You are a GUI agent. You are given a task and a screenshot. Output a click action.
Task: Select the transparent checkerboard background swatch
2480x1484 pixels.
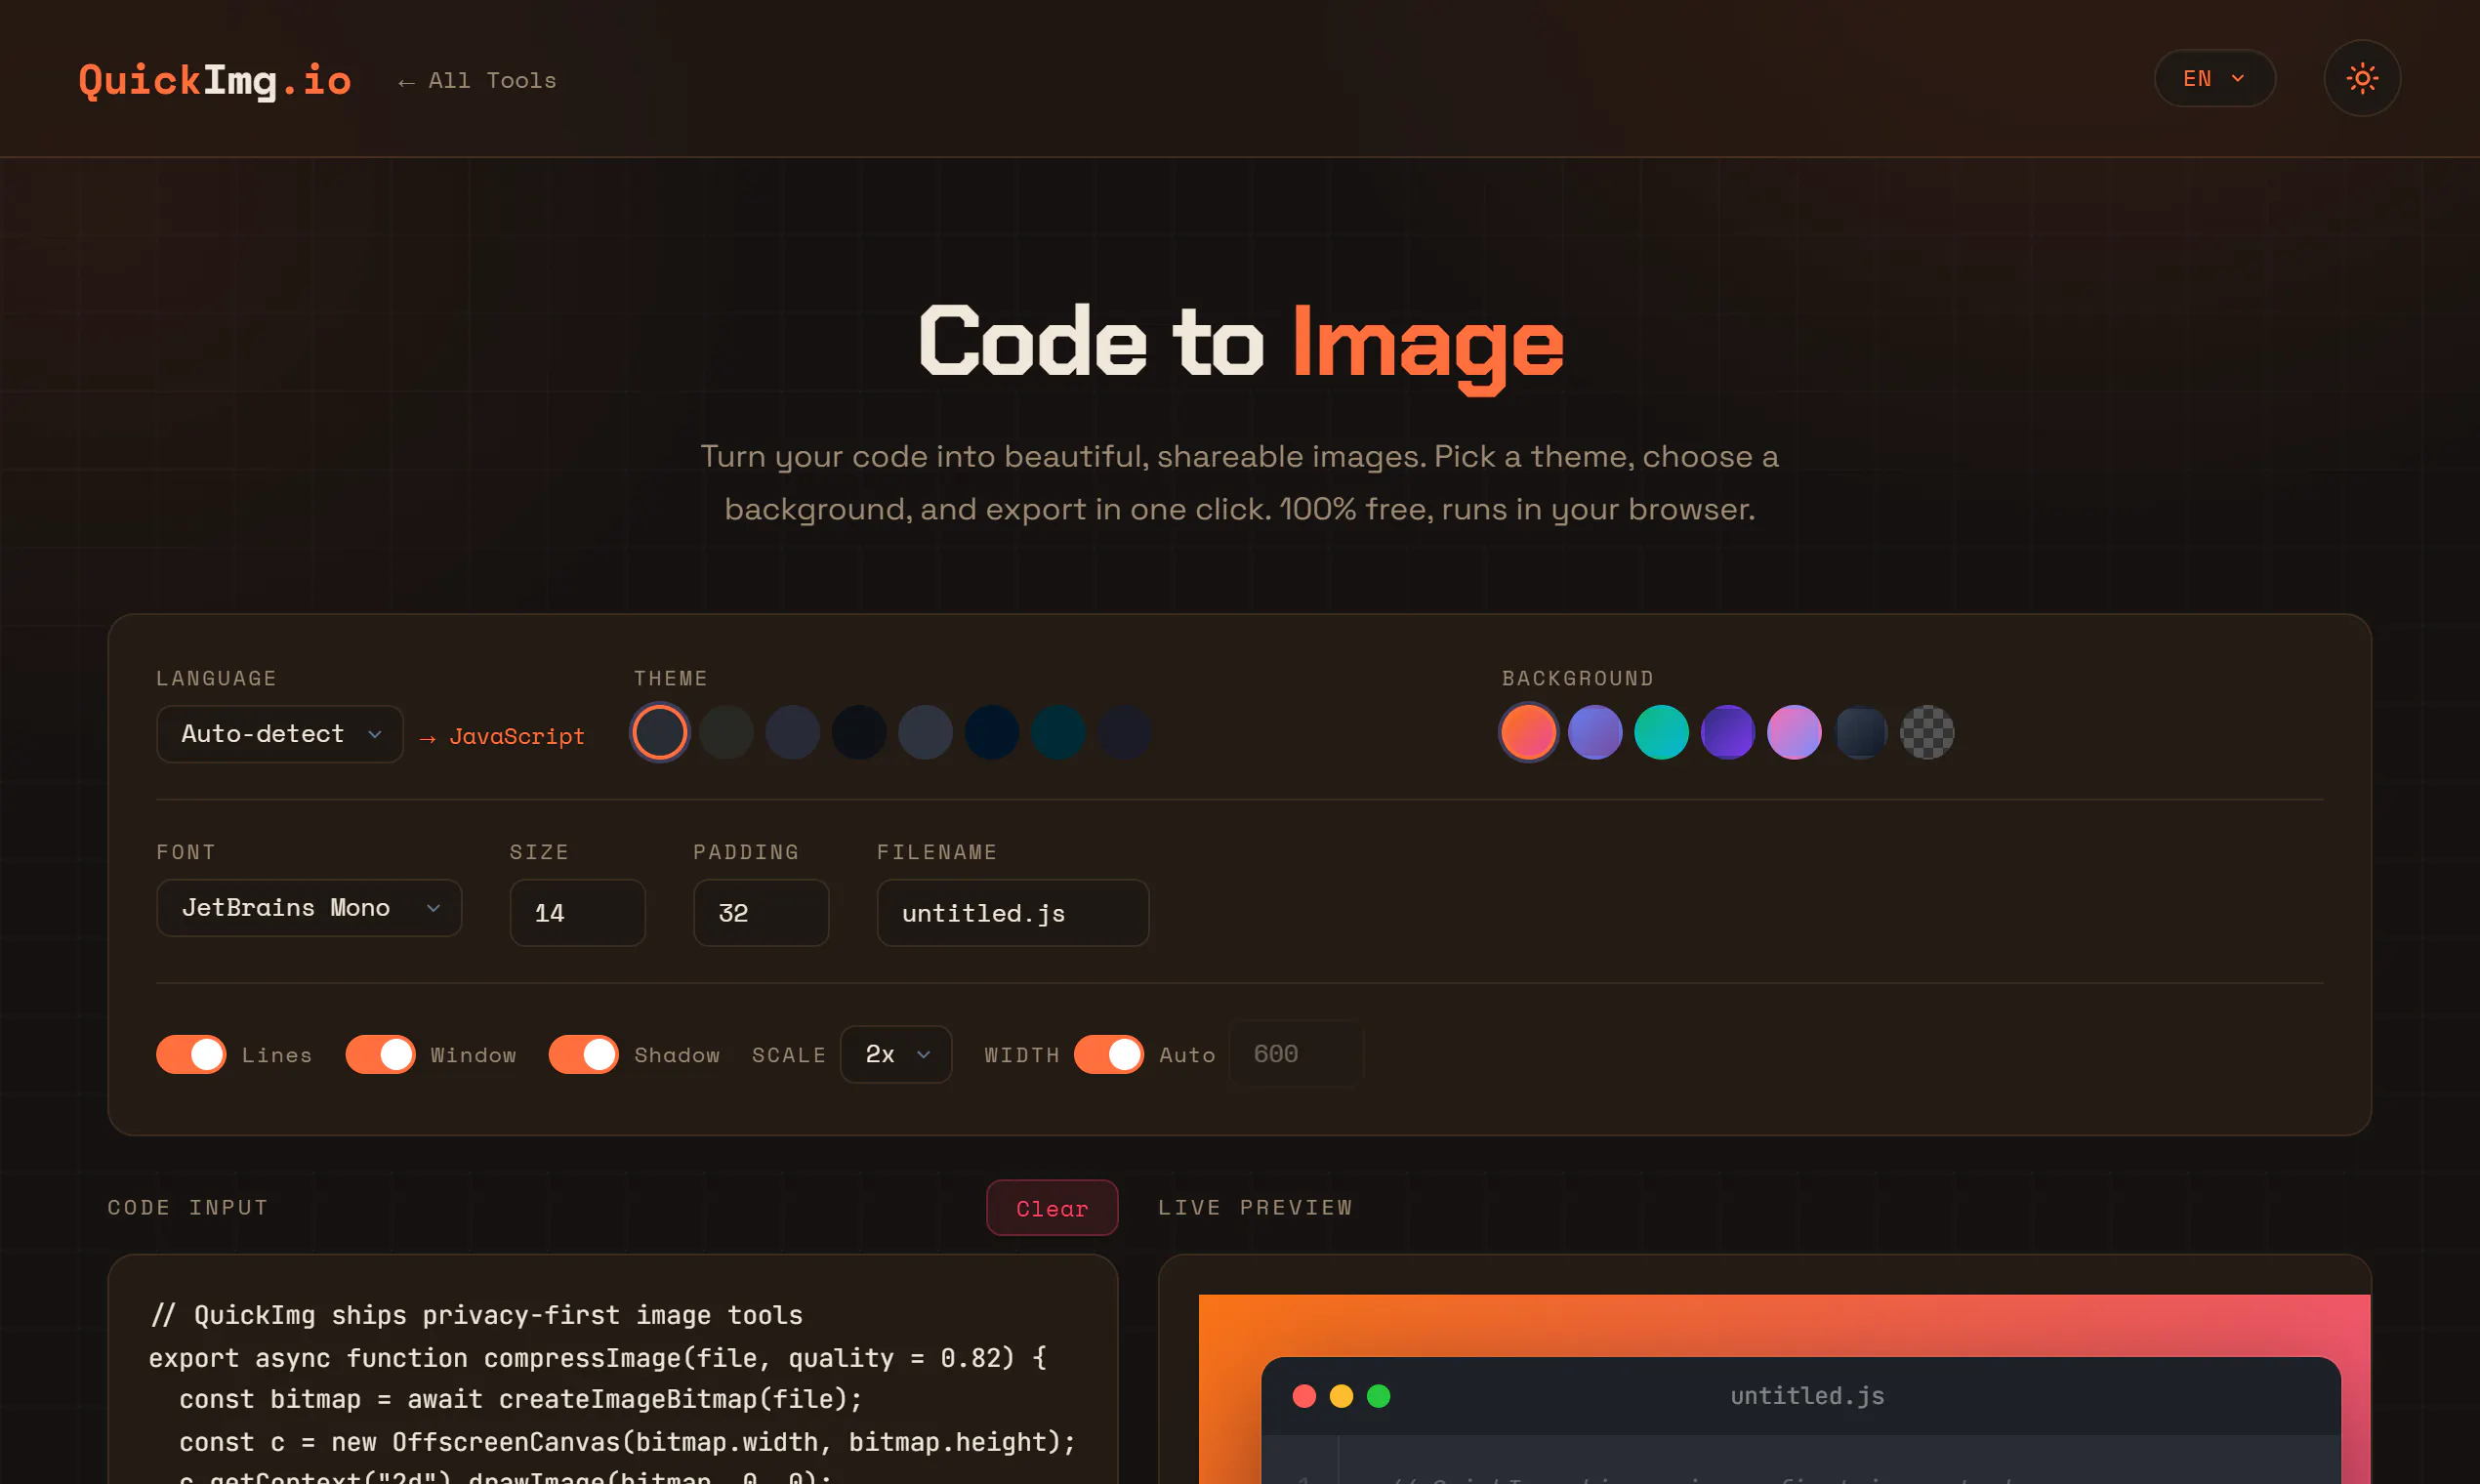1926,733
